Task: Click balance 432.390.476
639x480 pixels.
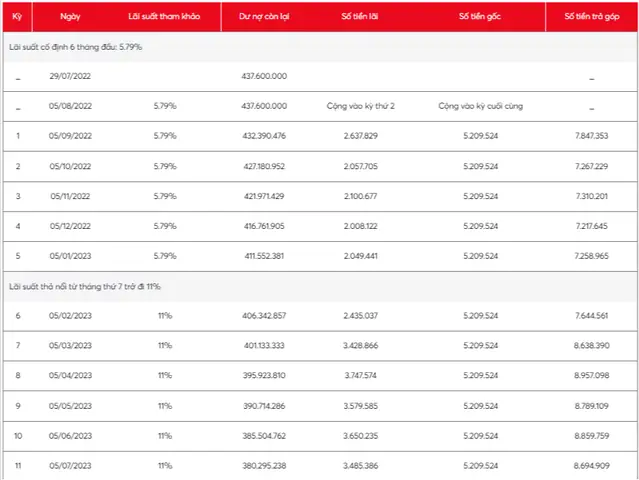Action: [264, 136]
